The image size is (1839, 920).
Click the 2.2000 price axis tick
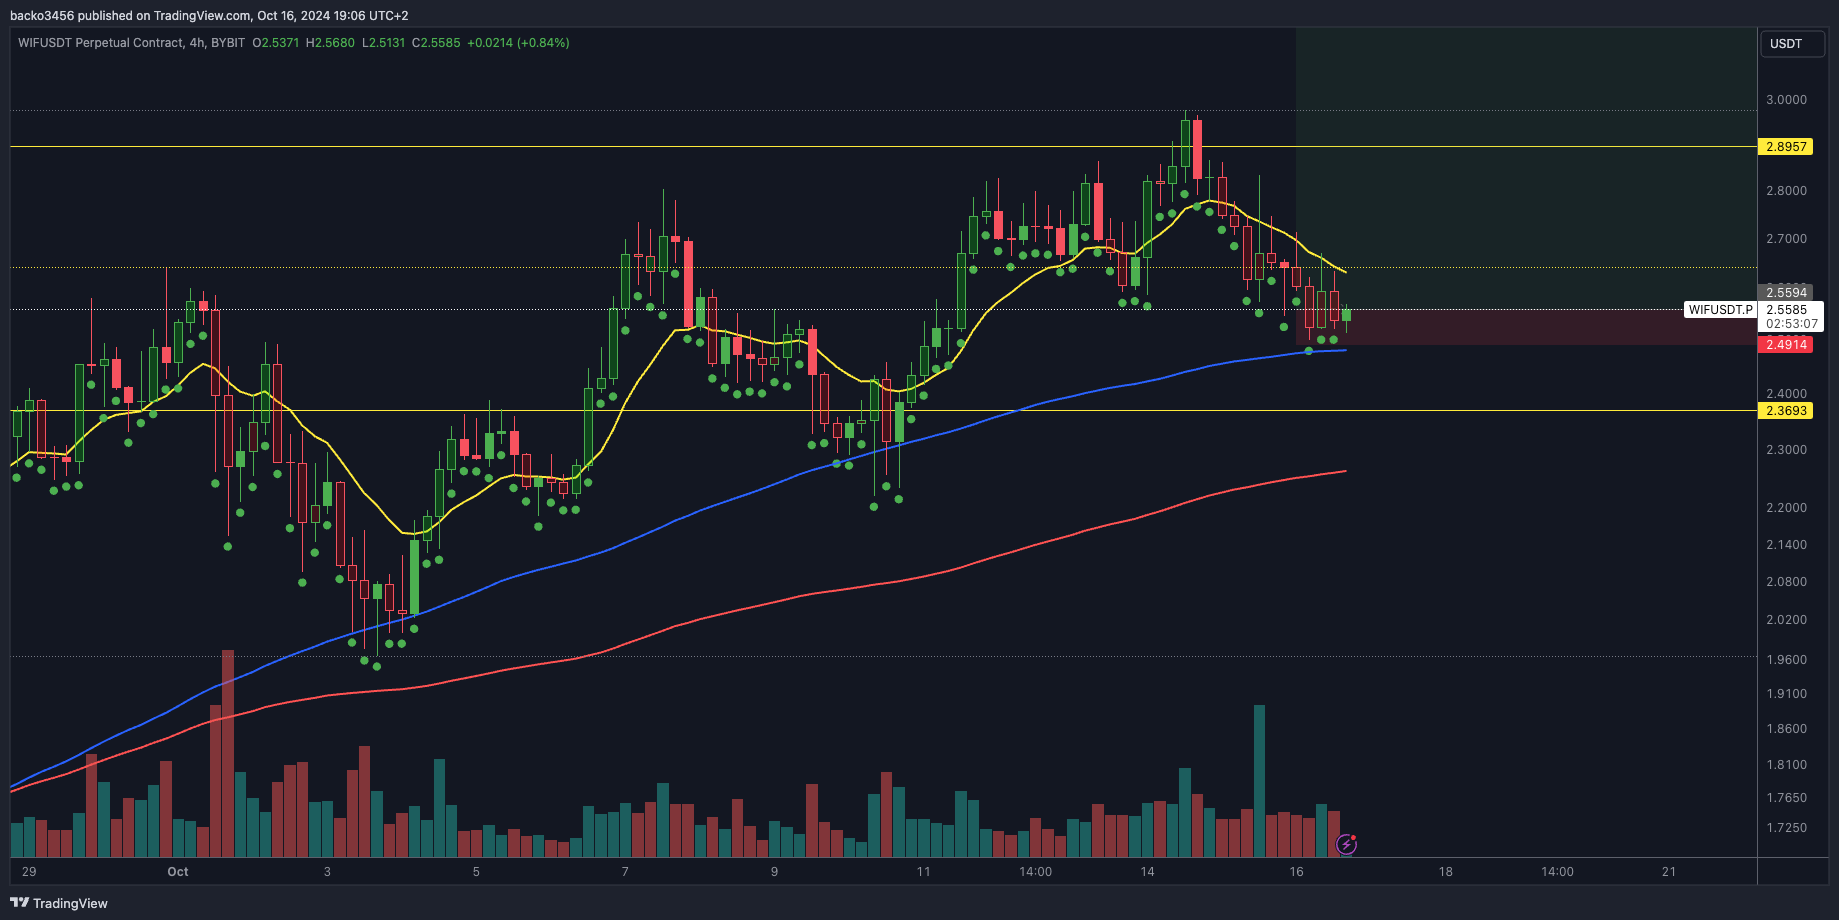click(1786, 508)
